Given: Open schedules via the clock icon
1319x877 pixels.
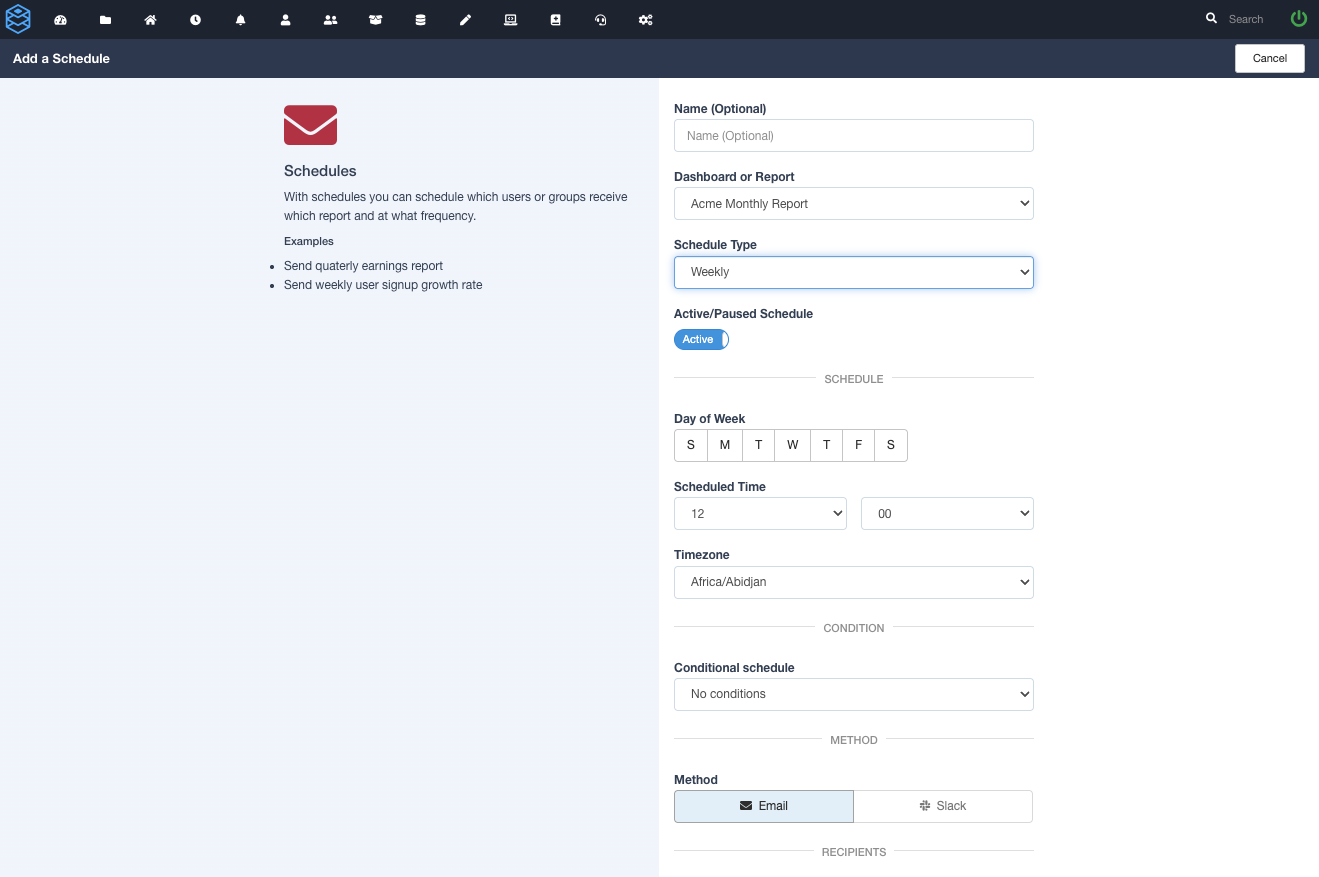Looking at the screenshot, I should click(195, 19).
